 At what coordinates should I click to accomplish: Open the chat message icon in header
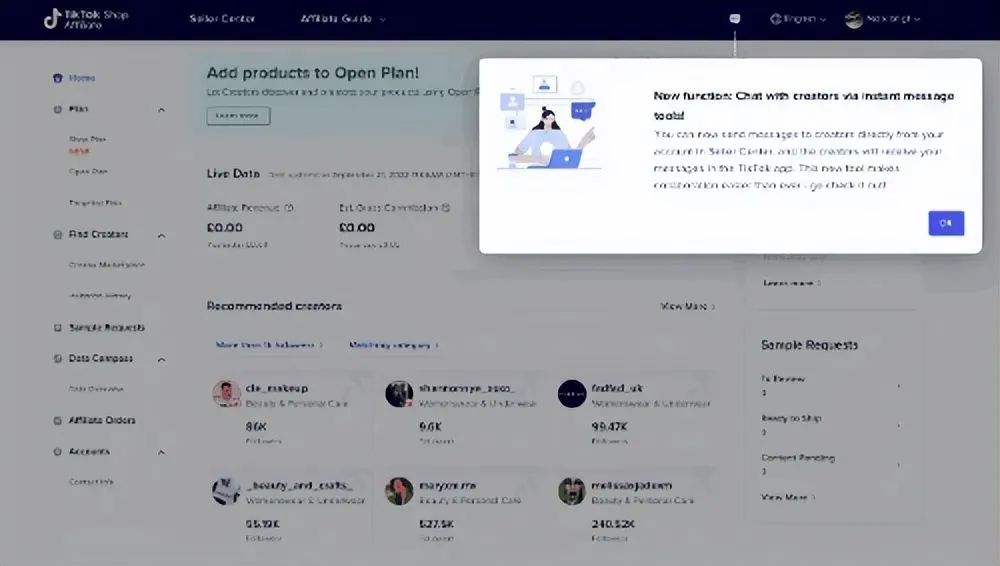click(x=735, y=19)
